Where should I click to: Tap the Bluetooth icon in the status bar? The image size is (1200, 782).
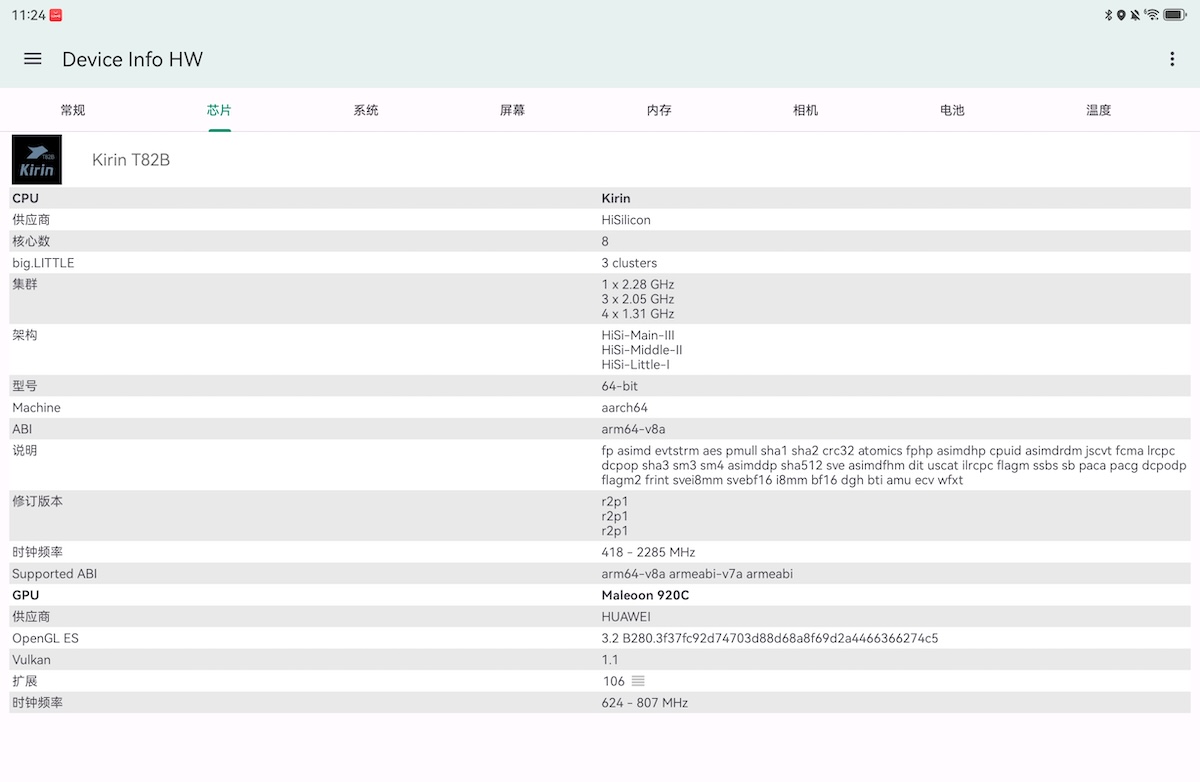coord(1108,15)
